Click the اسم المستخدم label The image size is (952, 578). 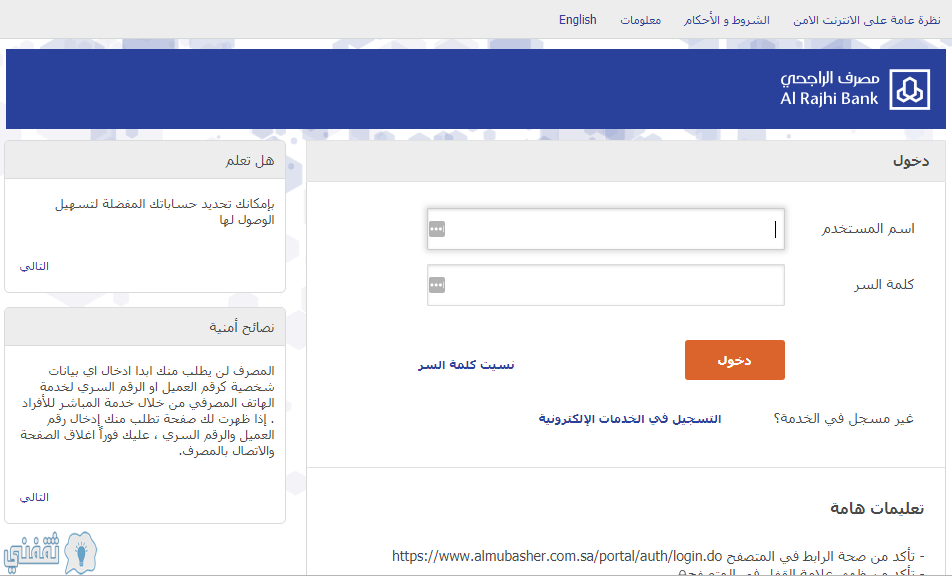(x=868, y=229)
